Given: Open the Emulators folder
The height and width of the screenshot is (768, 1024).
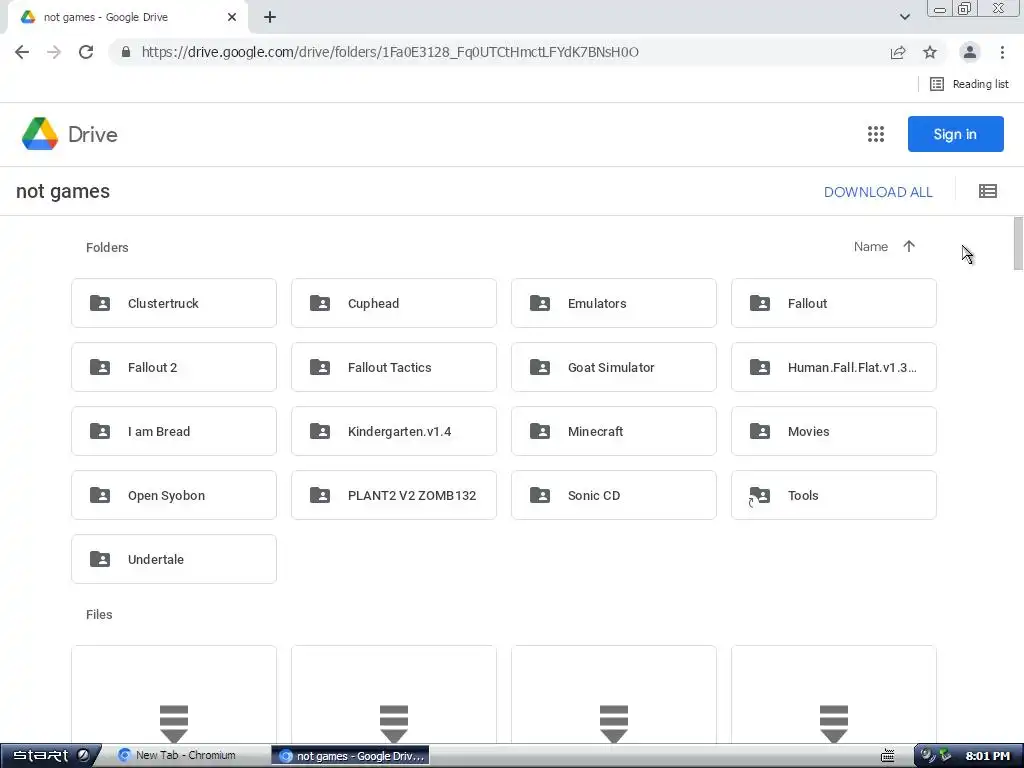Looking at the screenshot, I should tap(614, 303).
